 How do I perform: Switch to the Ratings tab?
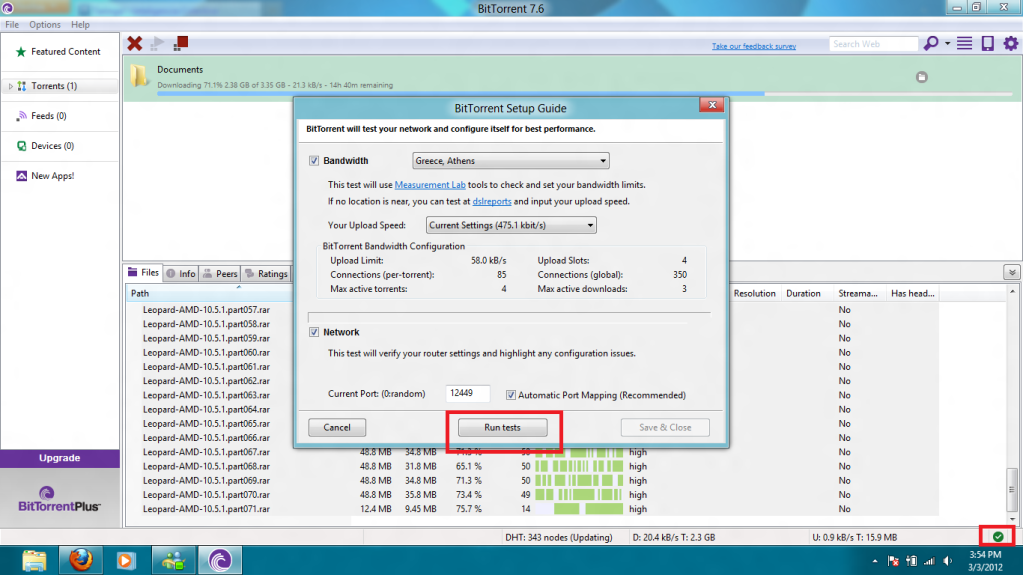coord(266,273)
